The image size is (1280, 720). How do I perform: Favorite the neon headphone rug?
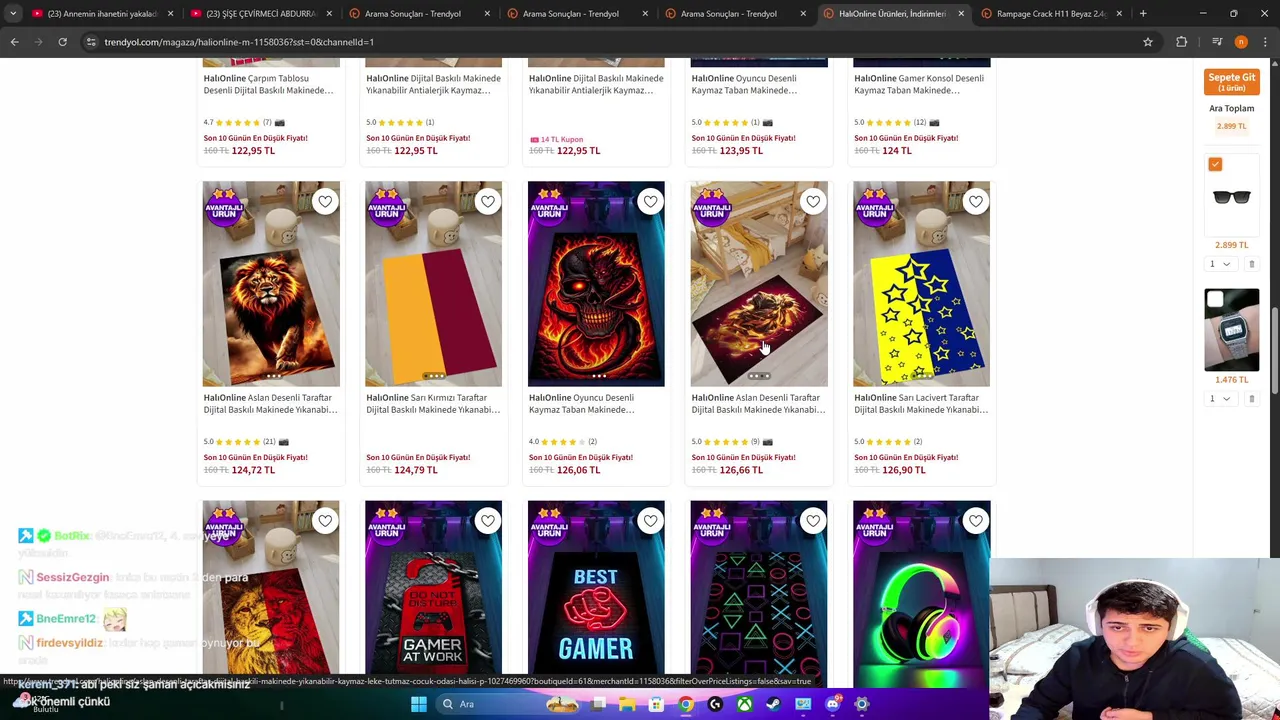pyautogui.click(x=975, y=521)
